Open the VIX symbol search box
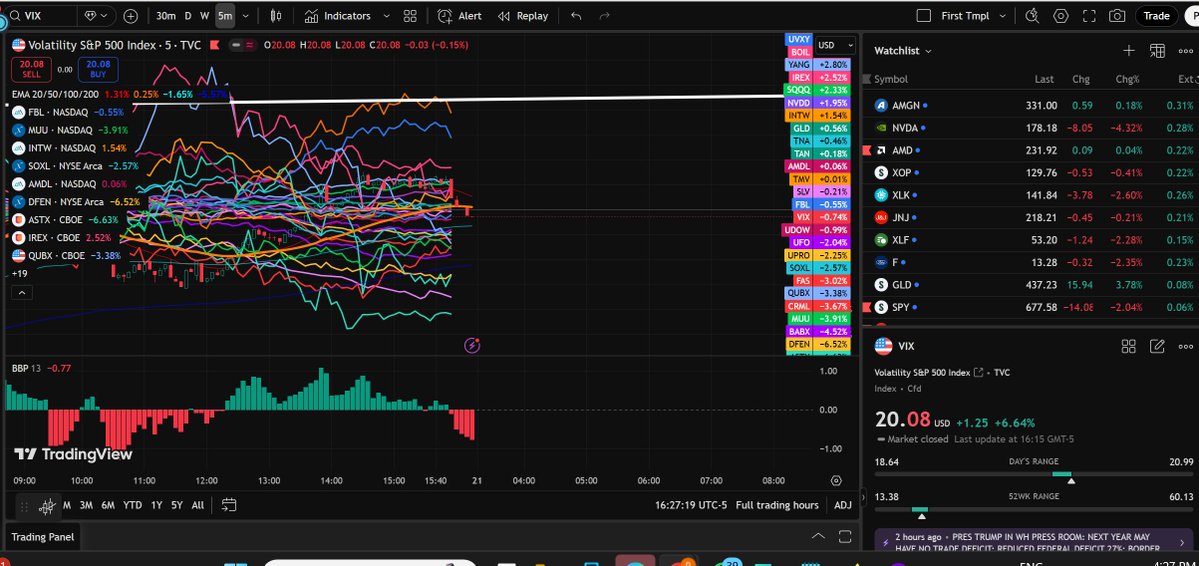The image size is (1199, 566). click(x=42, y=15)
